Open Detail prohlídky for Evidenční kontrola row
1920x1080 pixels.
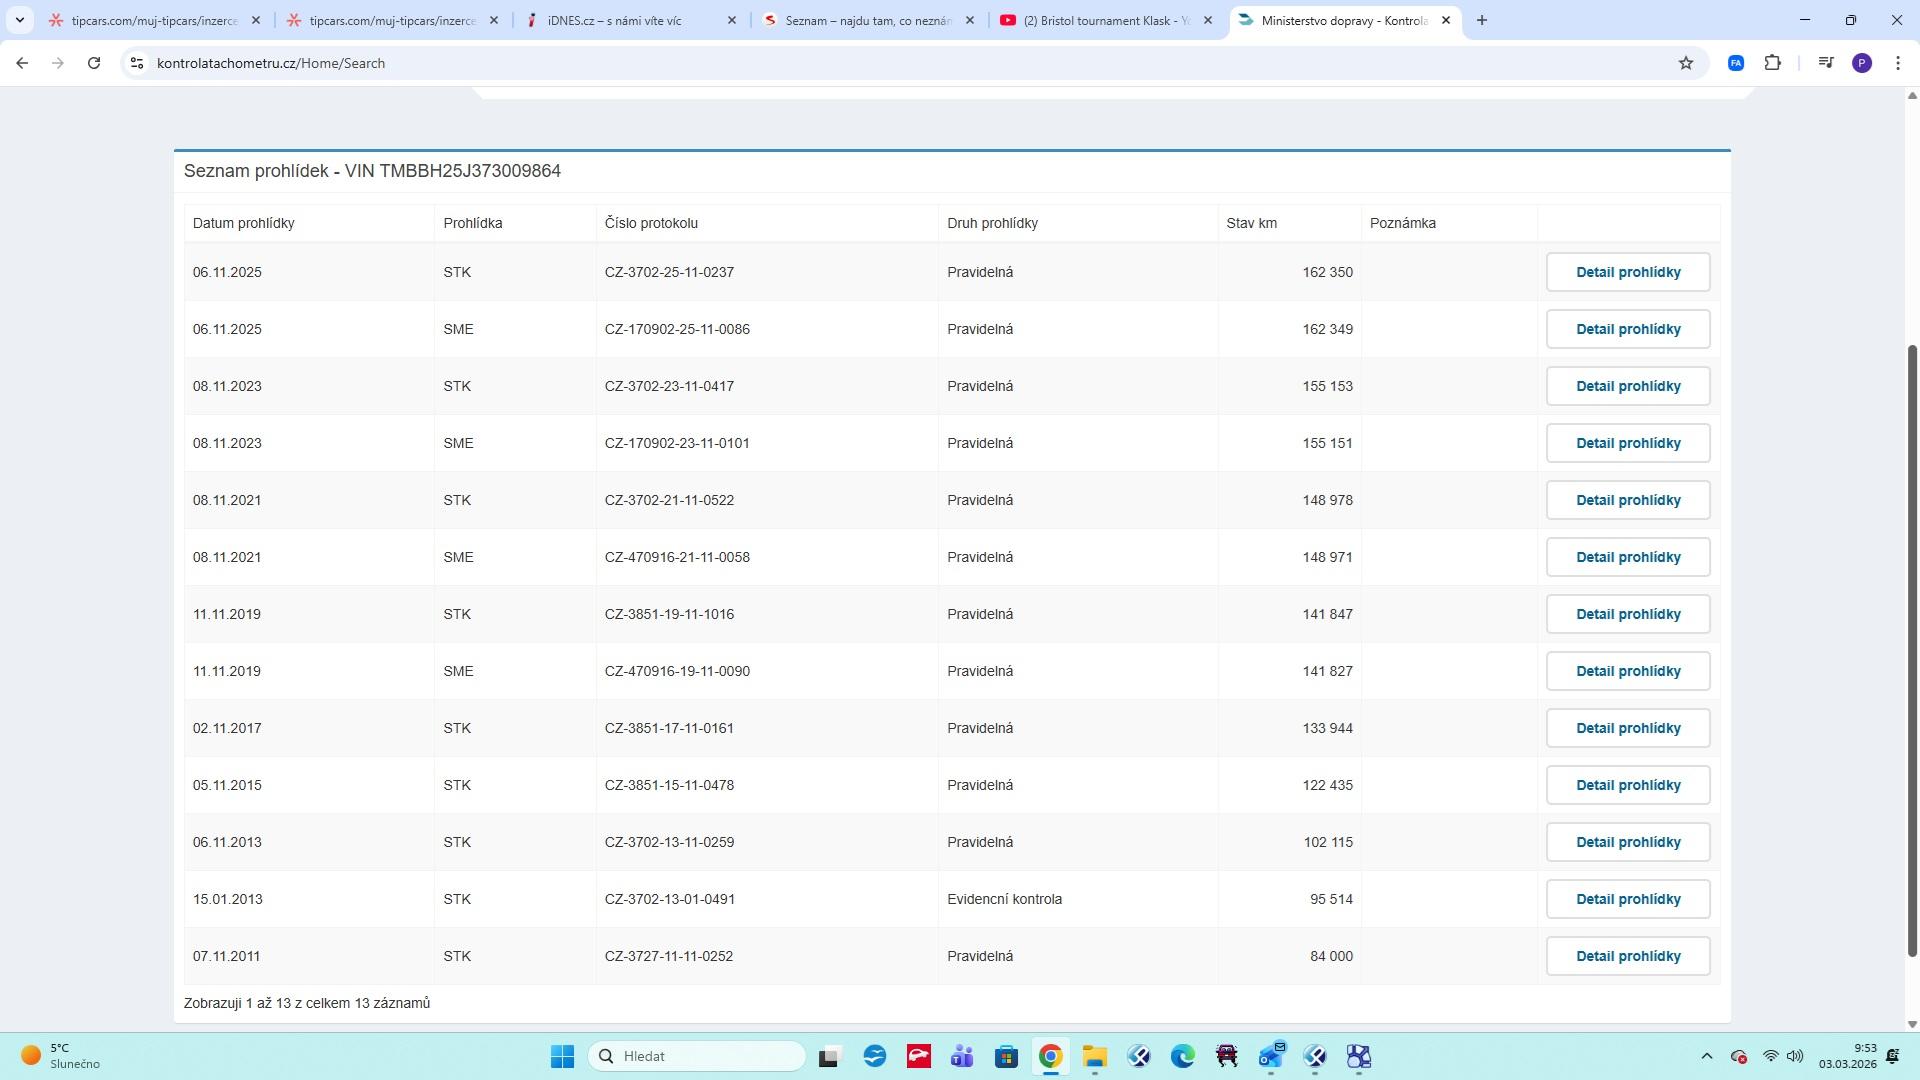click(1628, 899)
